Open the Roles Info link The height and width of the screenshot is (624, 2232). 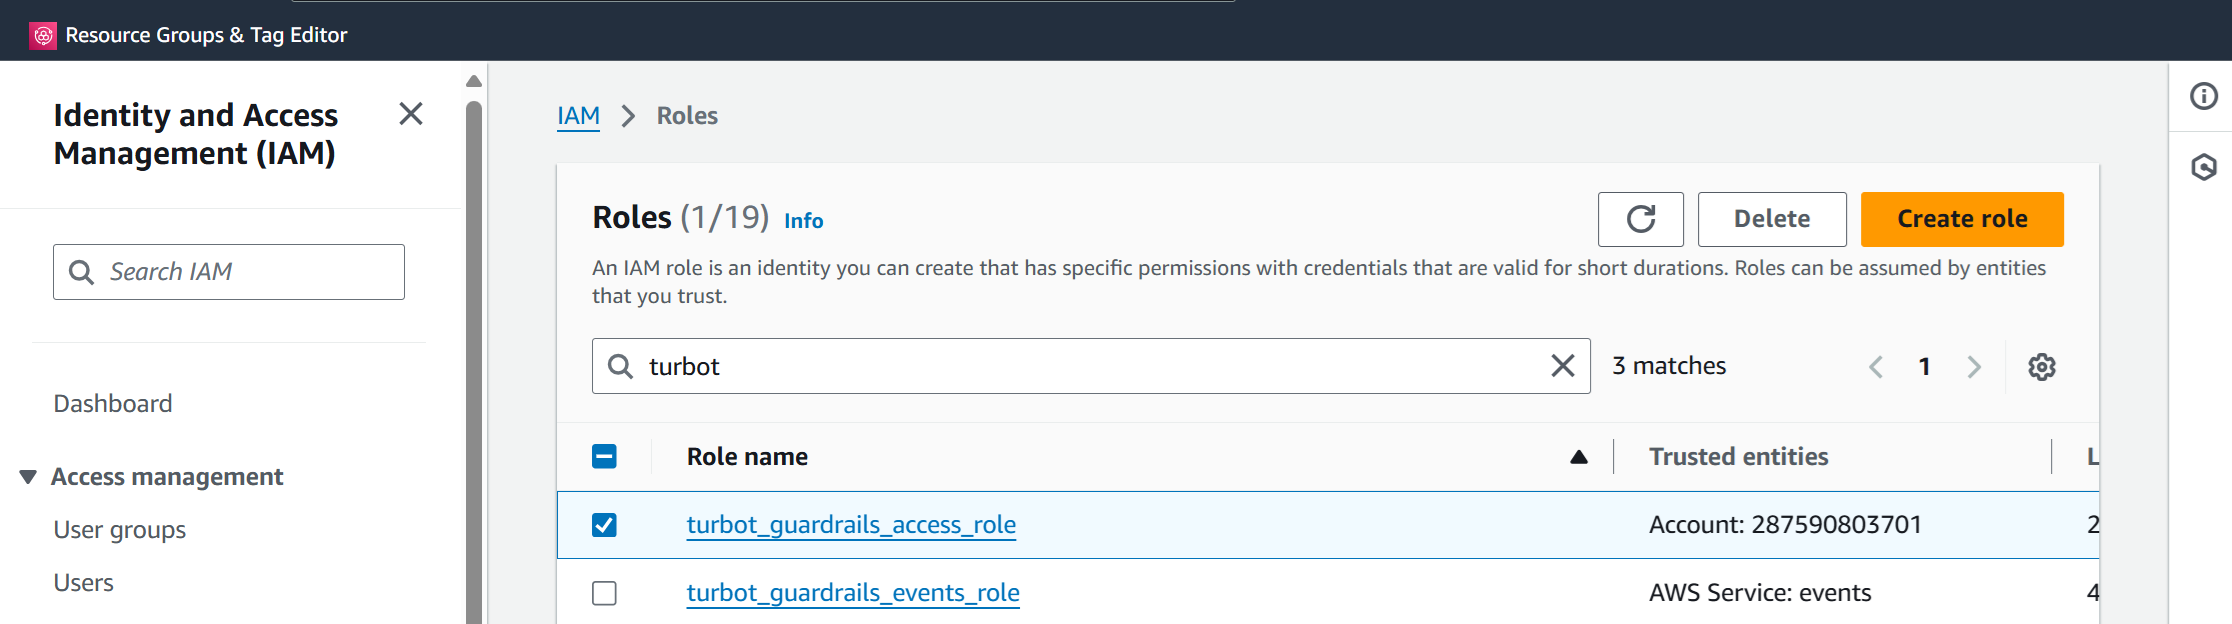click(x=803, y=221)
